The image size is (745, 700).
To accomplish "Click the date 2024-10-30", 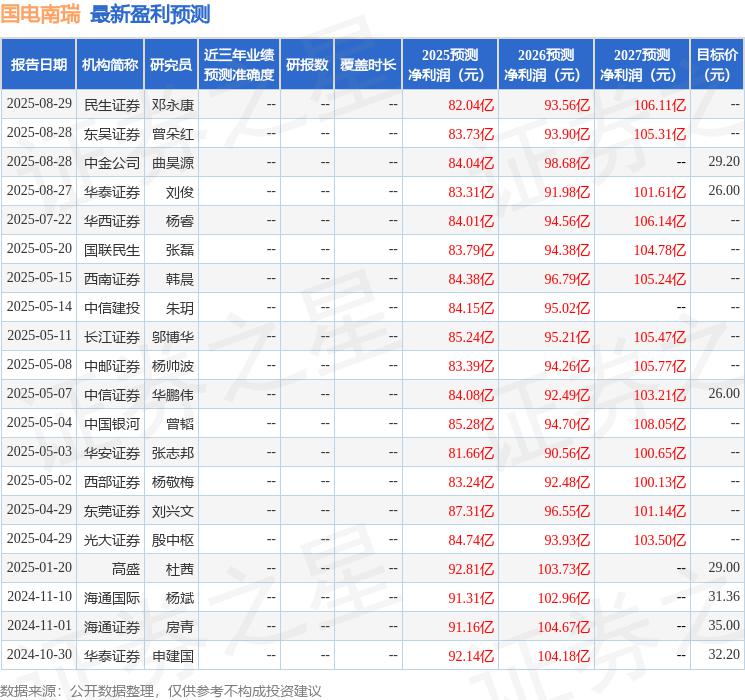I will [39, 654].
